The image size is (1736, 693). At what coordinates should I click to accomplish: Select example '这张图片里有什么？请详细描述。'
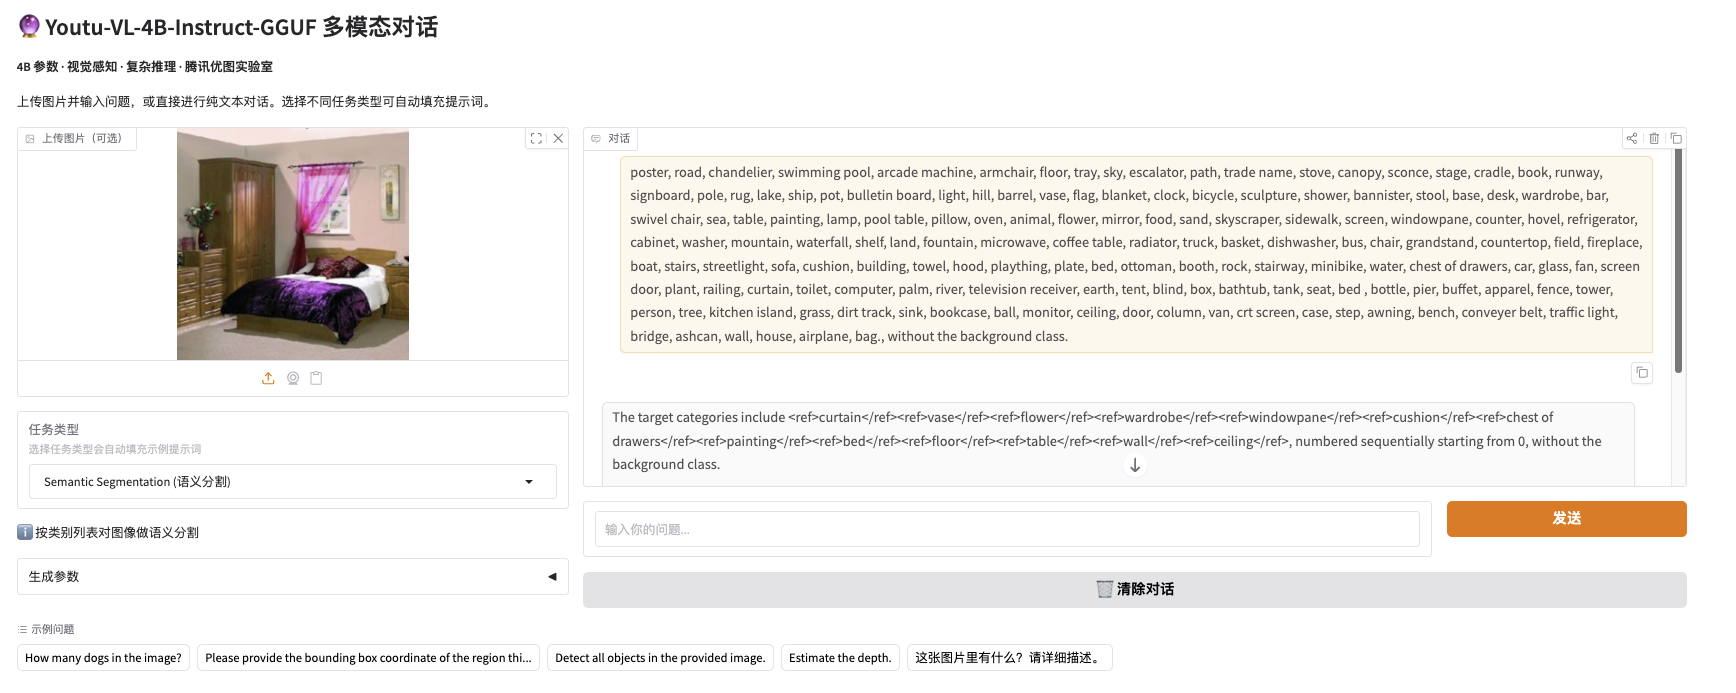pyautogui.click(x=1010, y=658)
